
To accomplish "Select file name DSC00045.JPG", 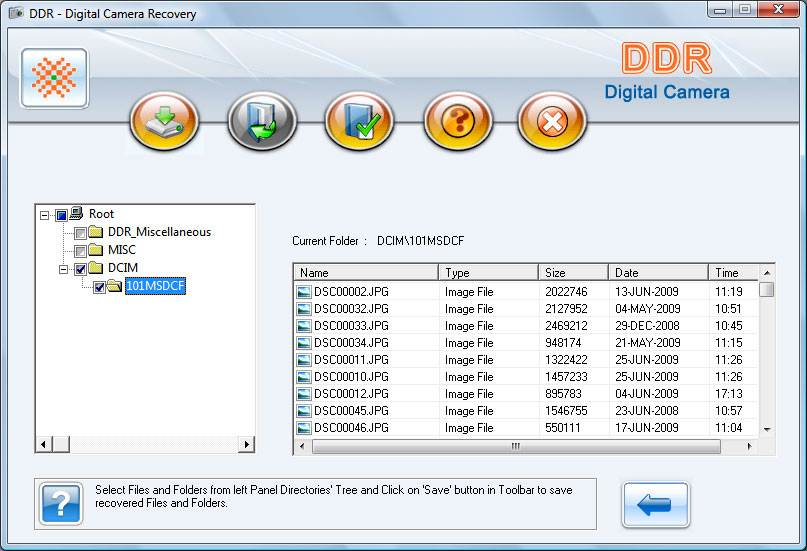I will [x=352, y=411].
